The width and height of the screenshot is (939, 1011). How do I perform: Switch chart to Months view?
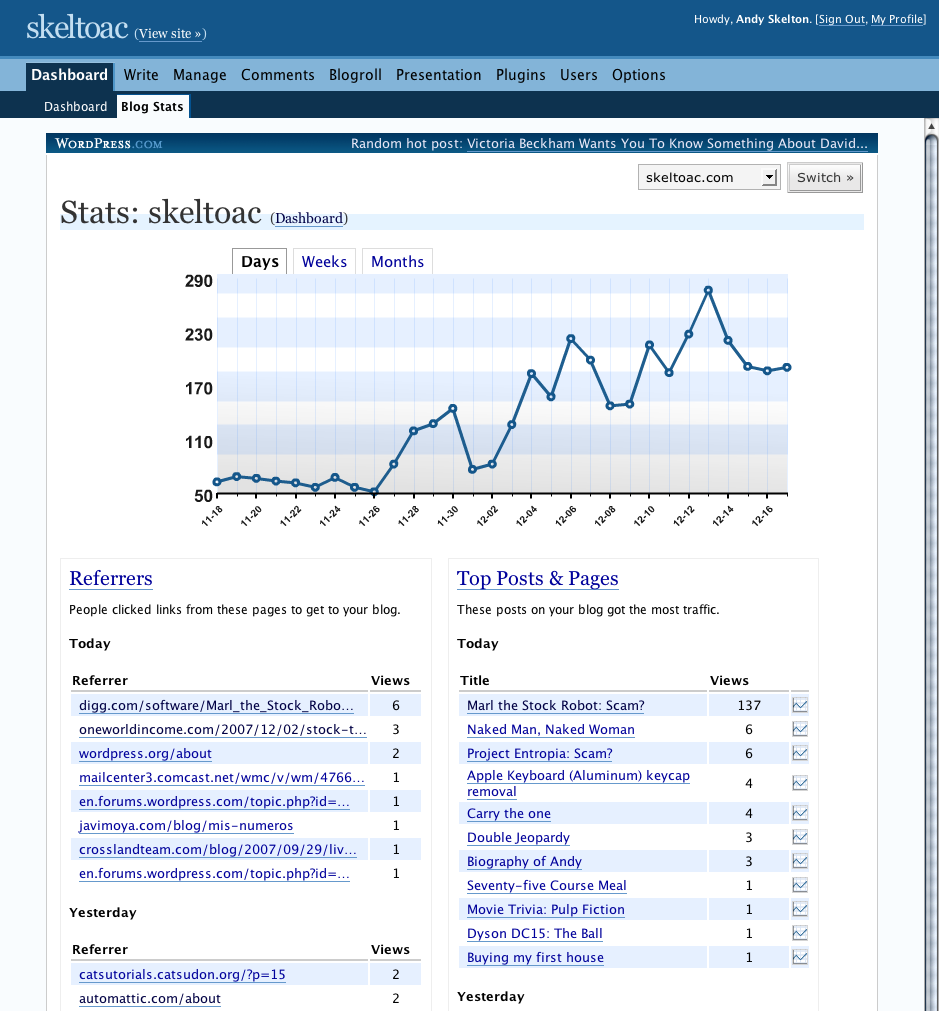(397, 262)
